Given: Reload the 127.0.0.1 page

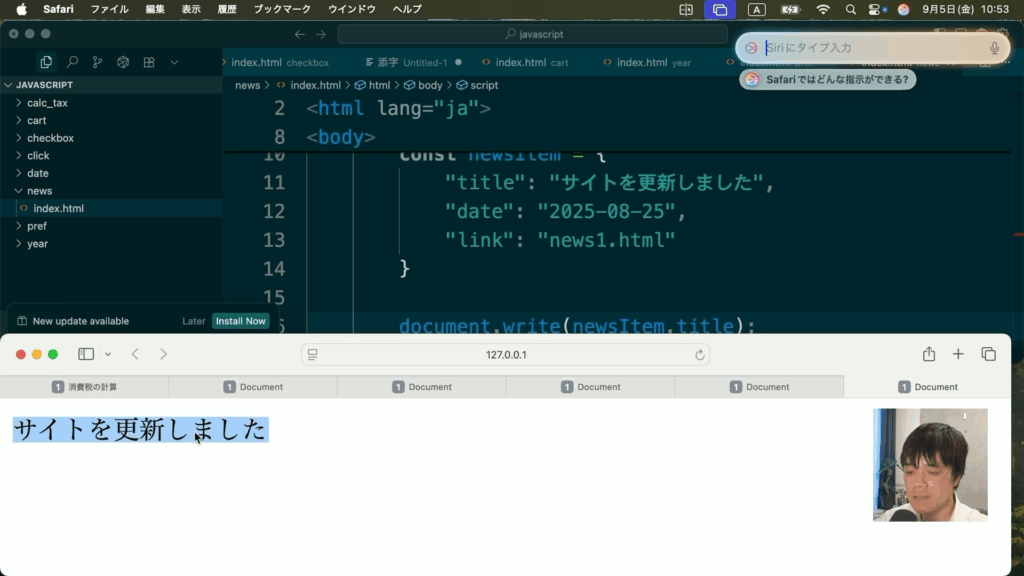Looking at the screenshot, I should pos(700,355).
